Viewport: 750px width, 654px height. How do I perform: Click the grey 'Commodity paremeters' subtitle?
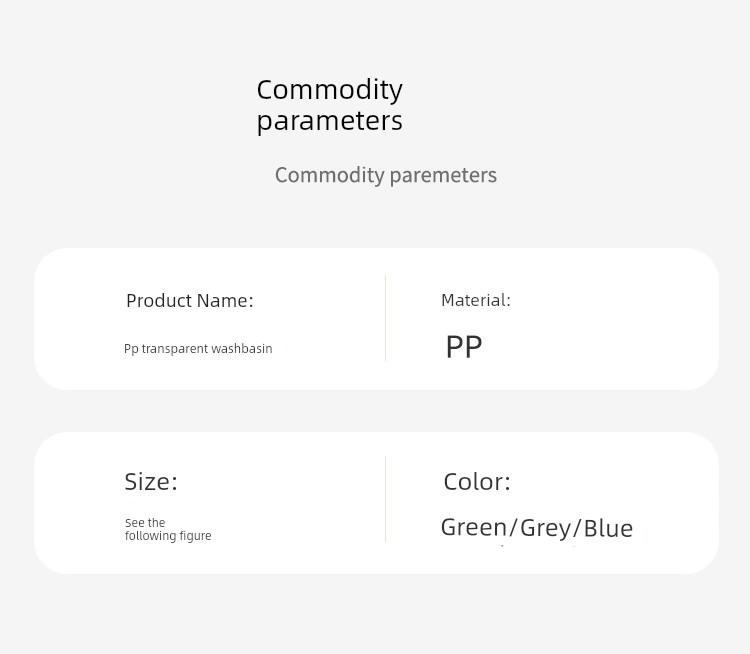(x=386, y=176)
